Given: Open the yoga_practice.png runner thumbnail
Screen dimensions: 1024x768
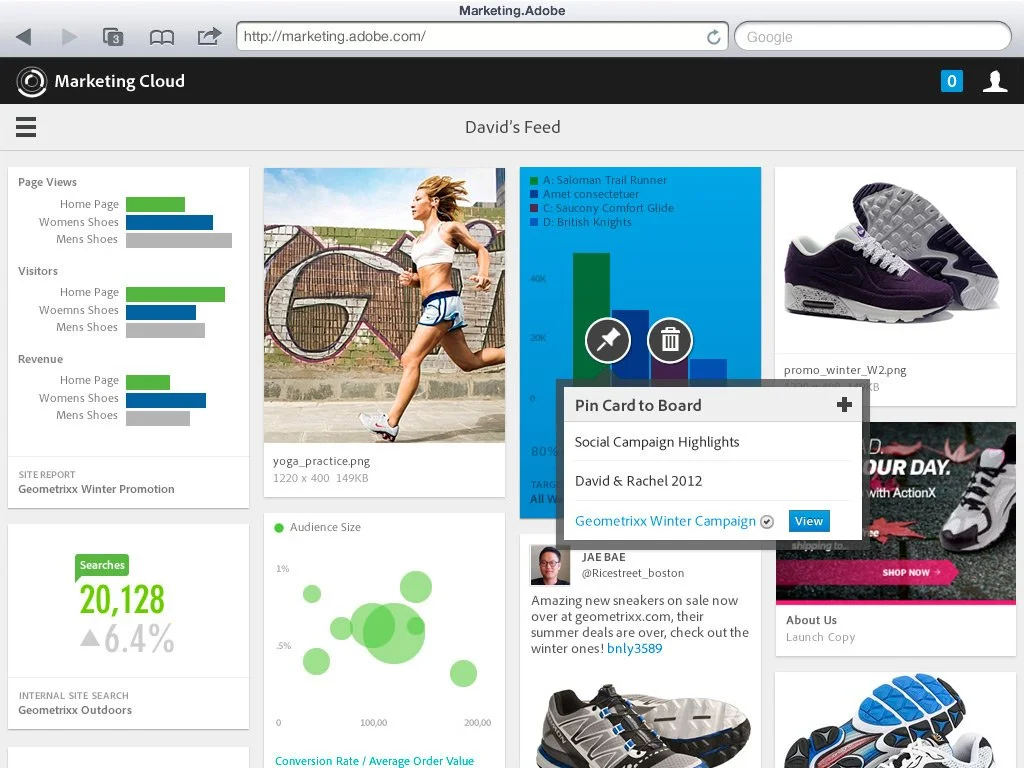Looking at the screenshot, I should 384,305.
